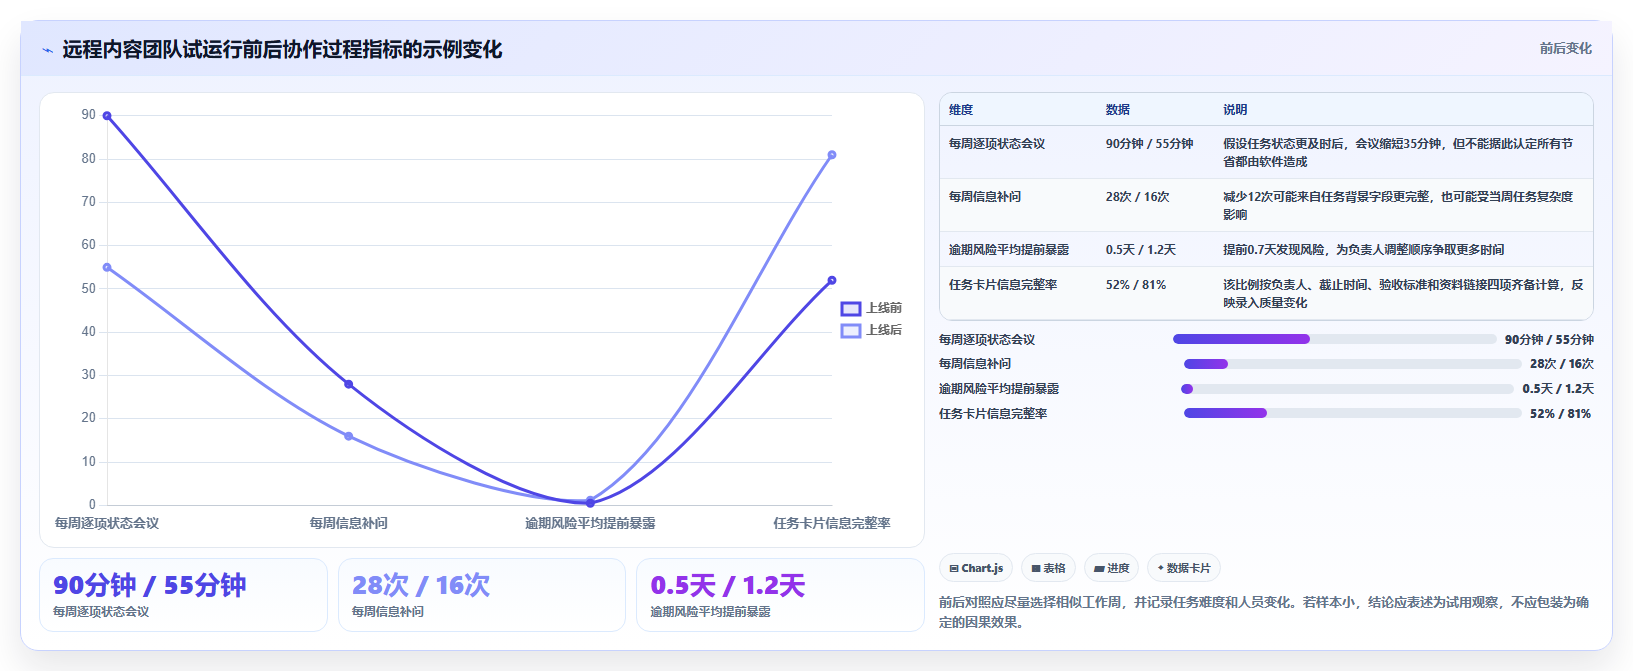Click progress row label 逾期风险平均提前暴露

[x=999, y=389]
